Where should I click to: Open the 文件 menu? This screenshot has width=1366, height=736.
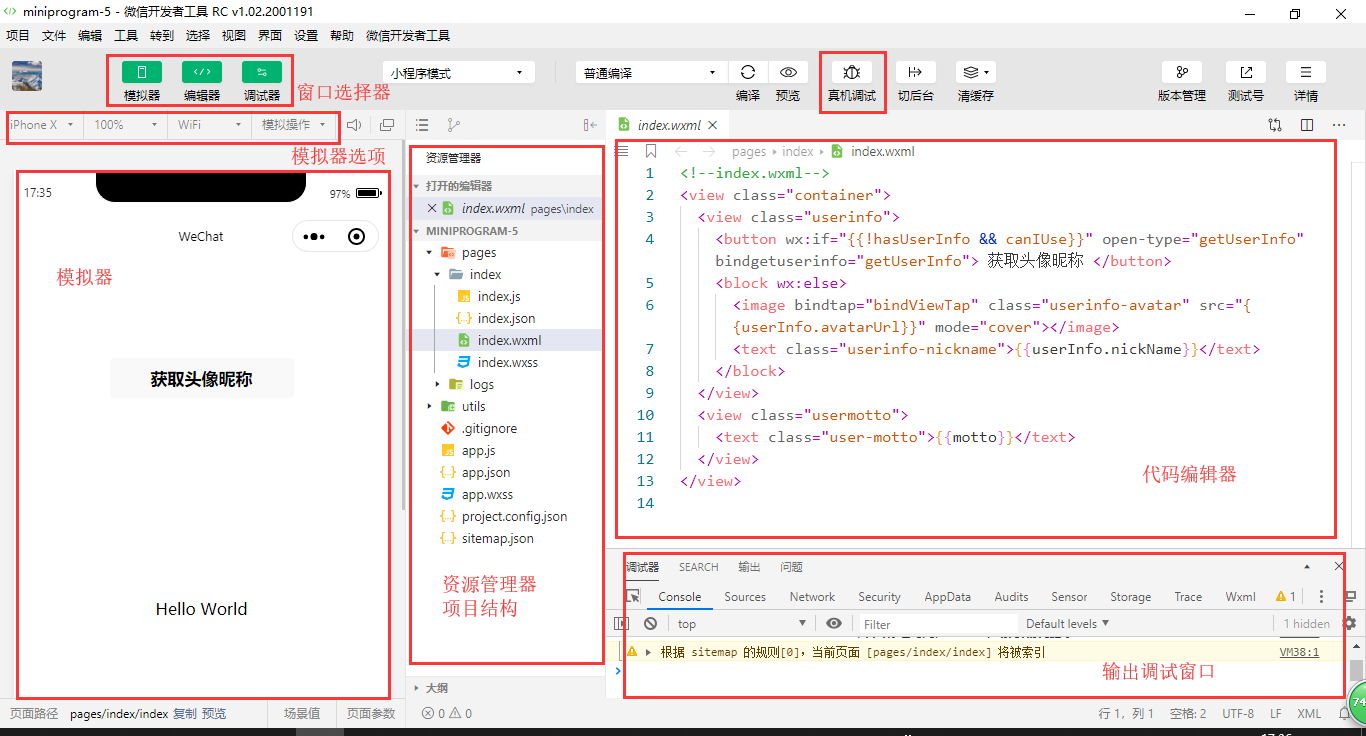tap(54, 35)
